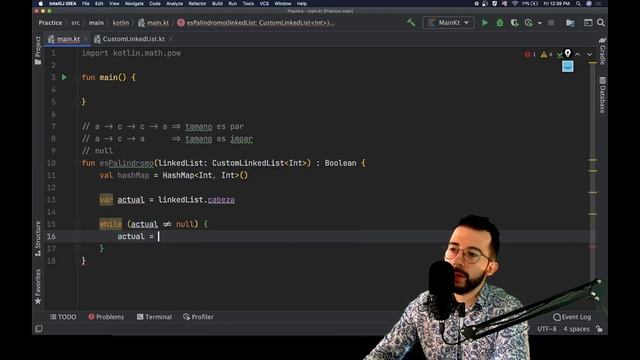Viewport: 640px width, 360px height.
Task: Click the red error stripe mark on scrollbar
Action: [x=593, y=246]
